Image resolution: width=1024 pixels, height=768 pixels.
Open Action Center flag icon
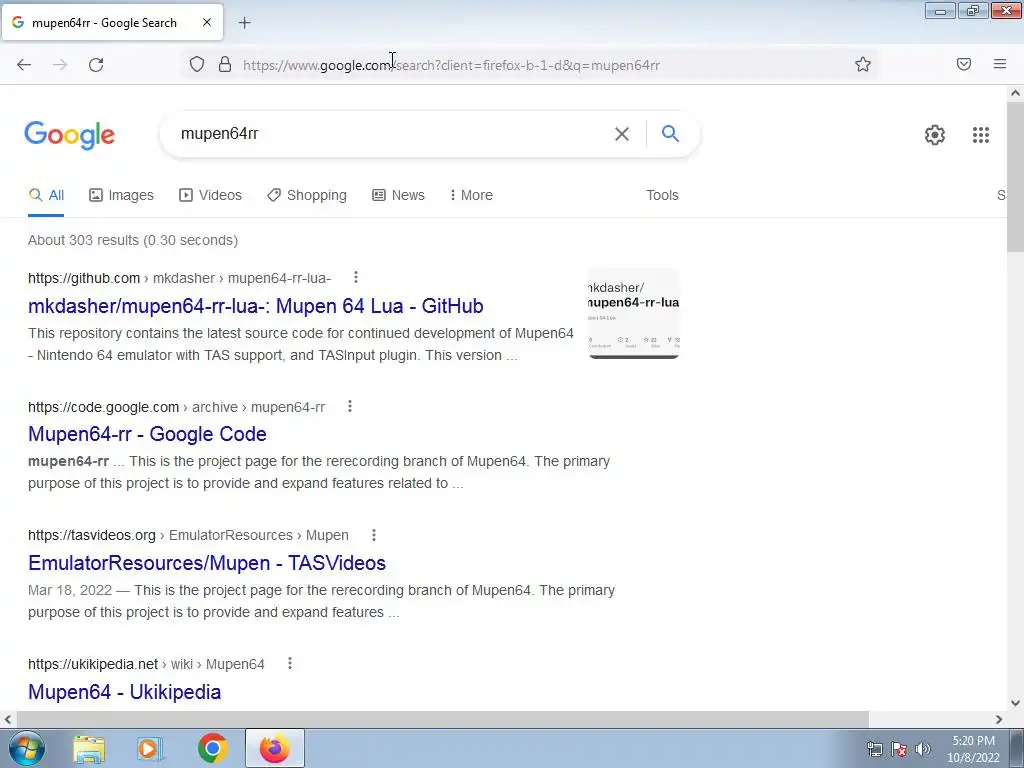click(x=899, y=749)
